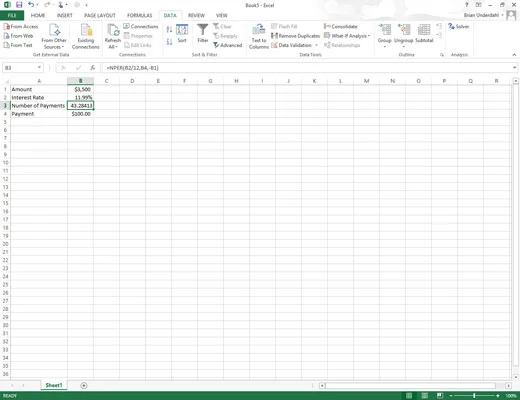Click the zoom slider handle
Viewport: 520px width, 400px height.
click(x=474, y=396)
